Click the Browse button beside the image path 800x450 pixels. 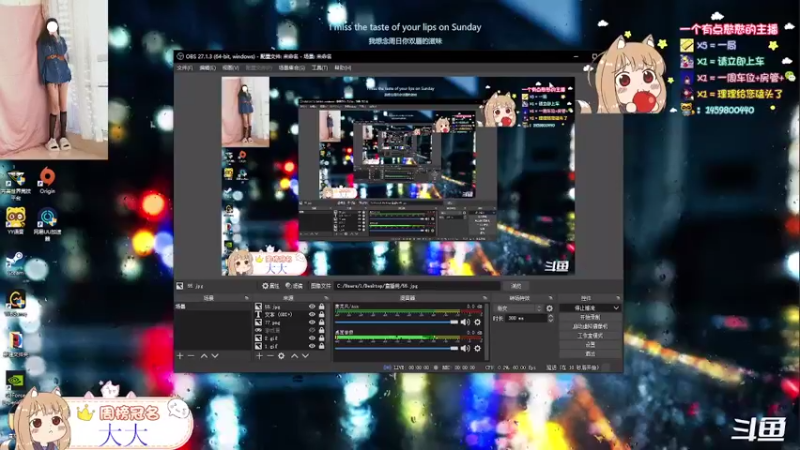tap(516, 286)
